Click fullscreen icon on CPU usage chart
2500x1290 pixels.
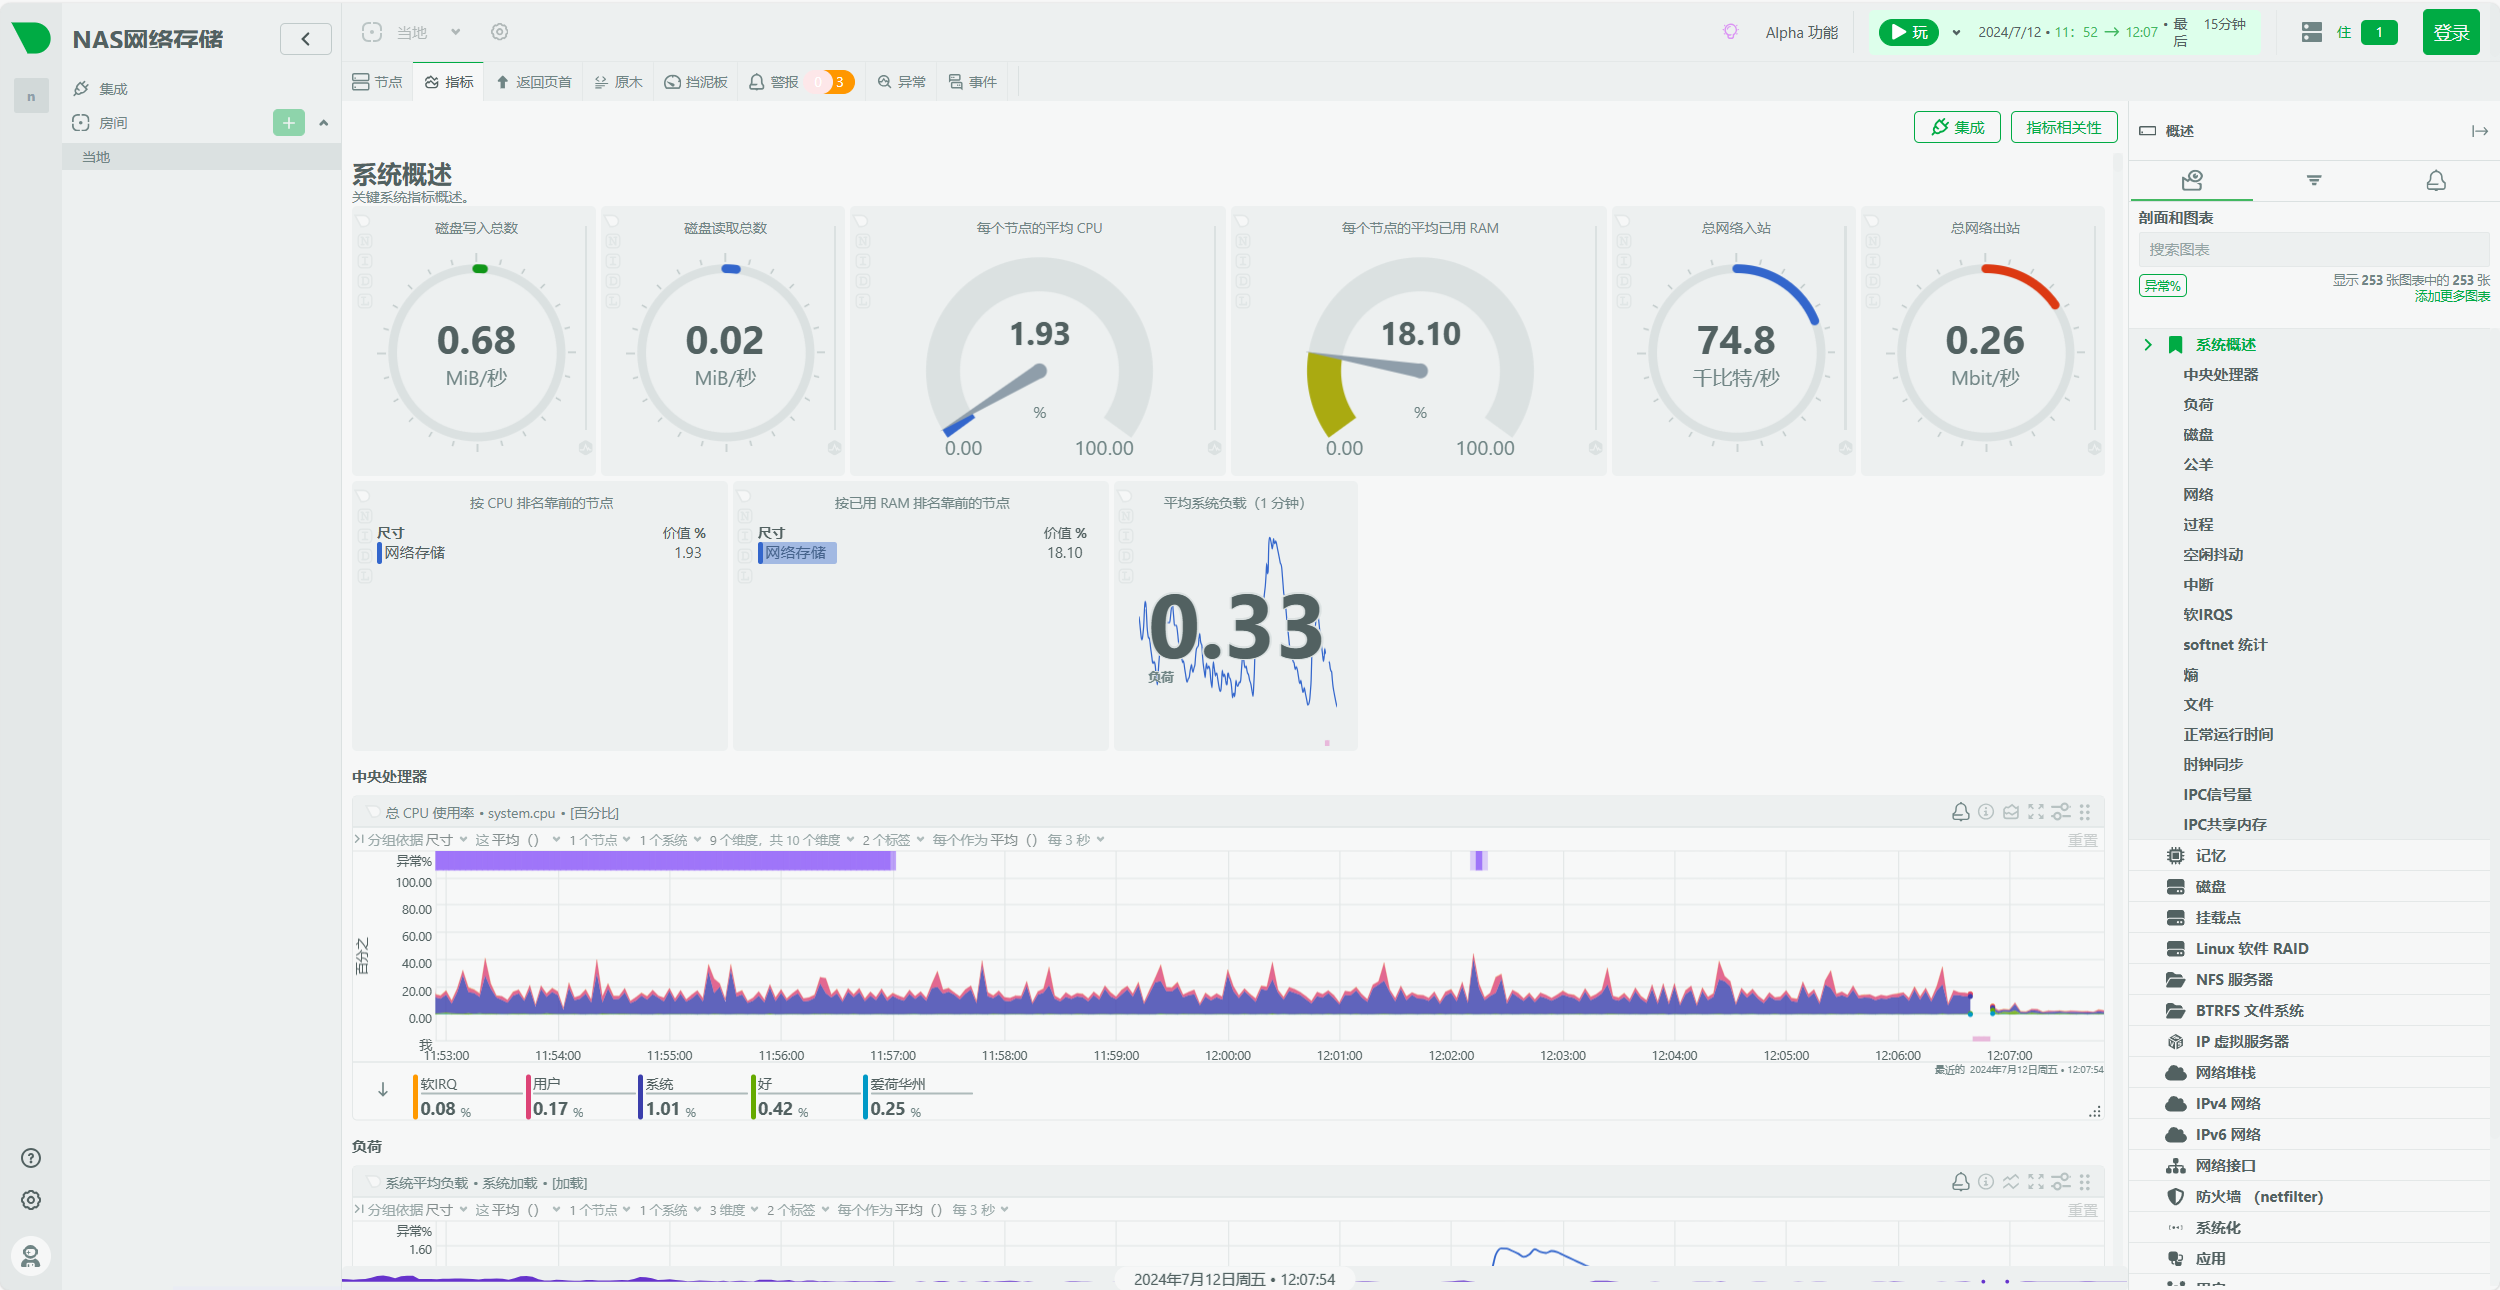(2036, 812)
